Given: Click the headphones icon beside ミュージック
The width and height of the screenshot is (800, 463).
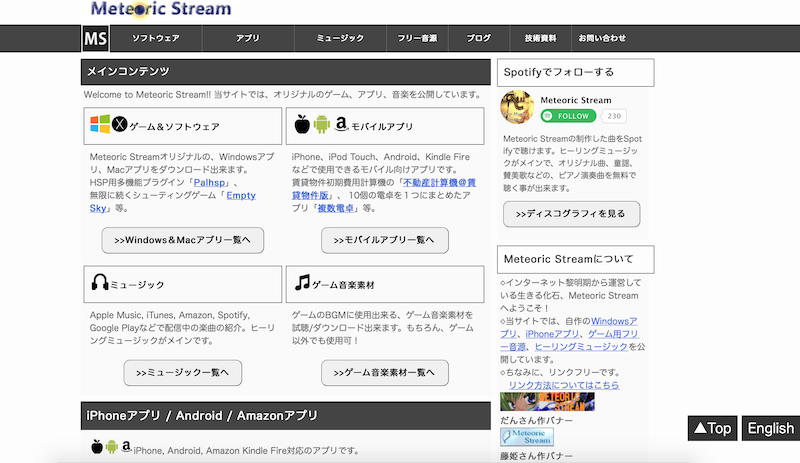Looking at the screenshot, I should [x=100, y=282].
